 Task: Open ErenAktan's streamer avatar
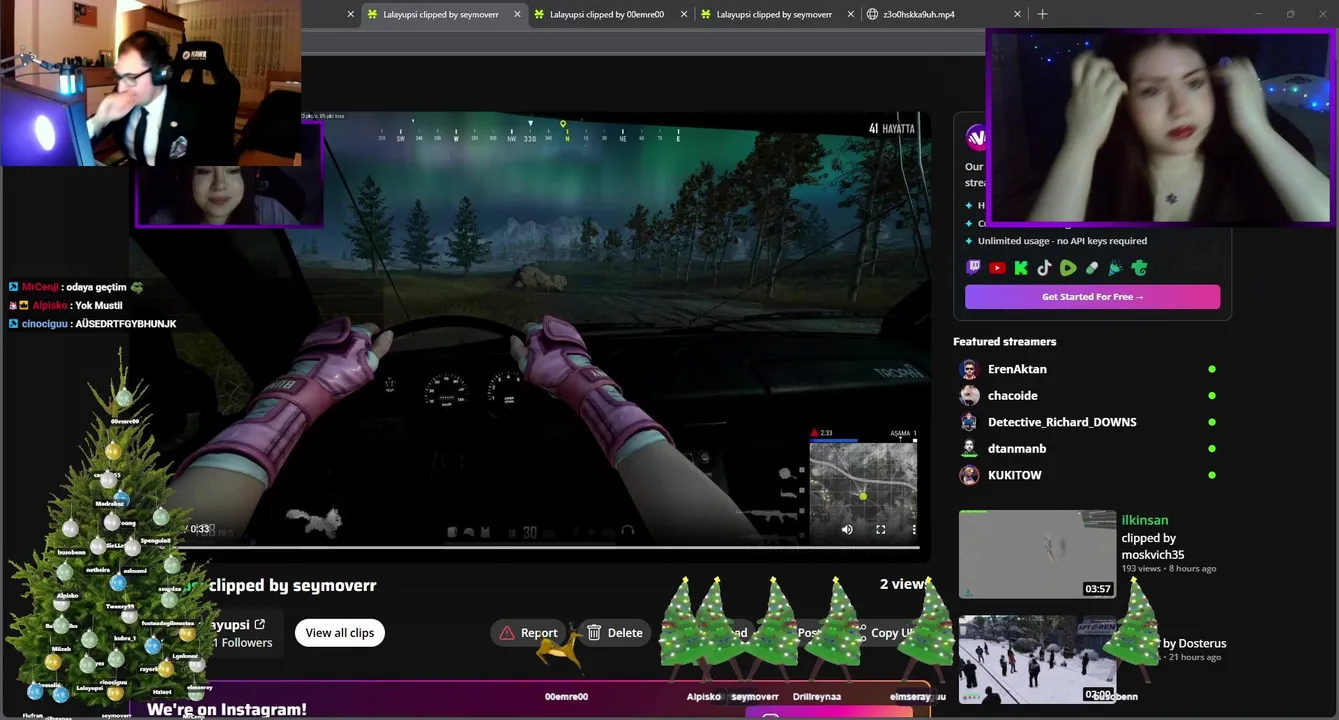pos(969,369)
